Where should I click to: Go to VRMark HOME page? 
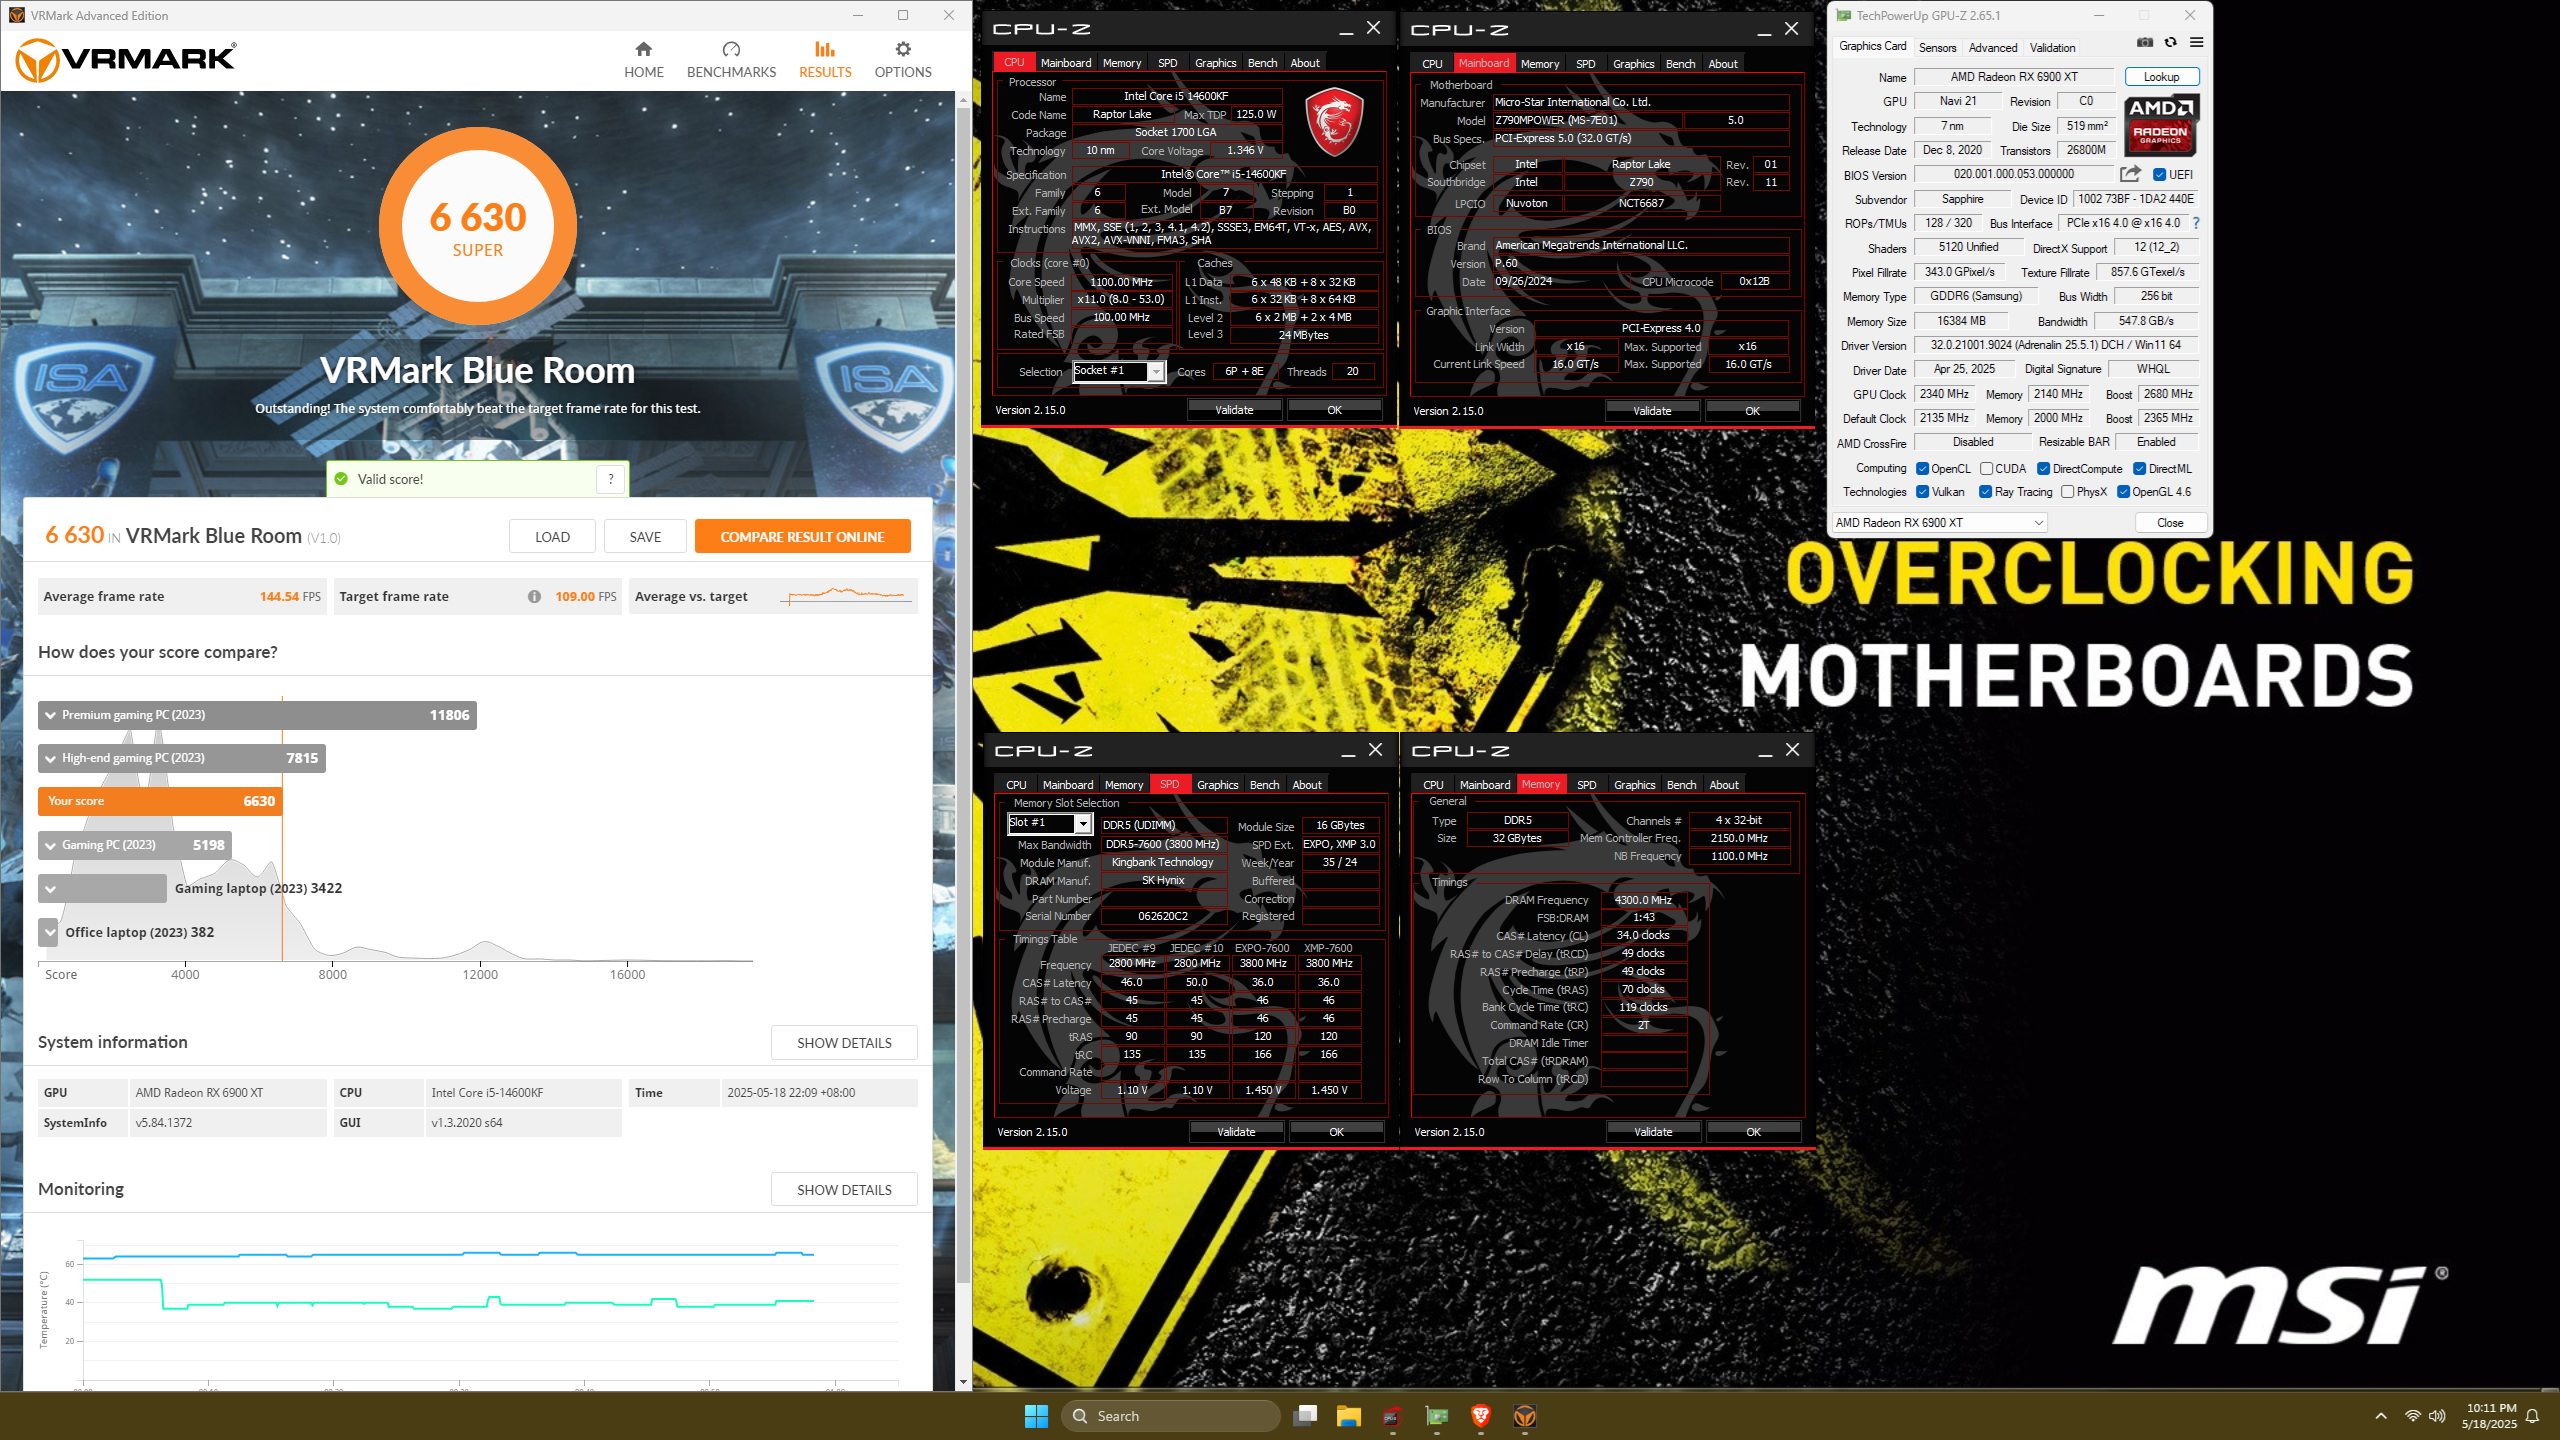[x=643, y=60]
